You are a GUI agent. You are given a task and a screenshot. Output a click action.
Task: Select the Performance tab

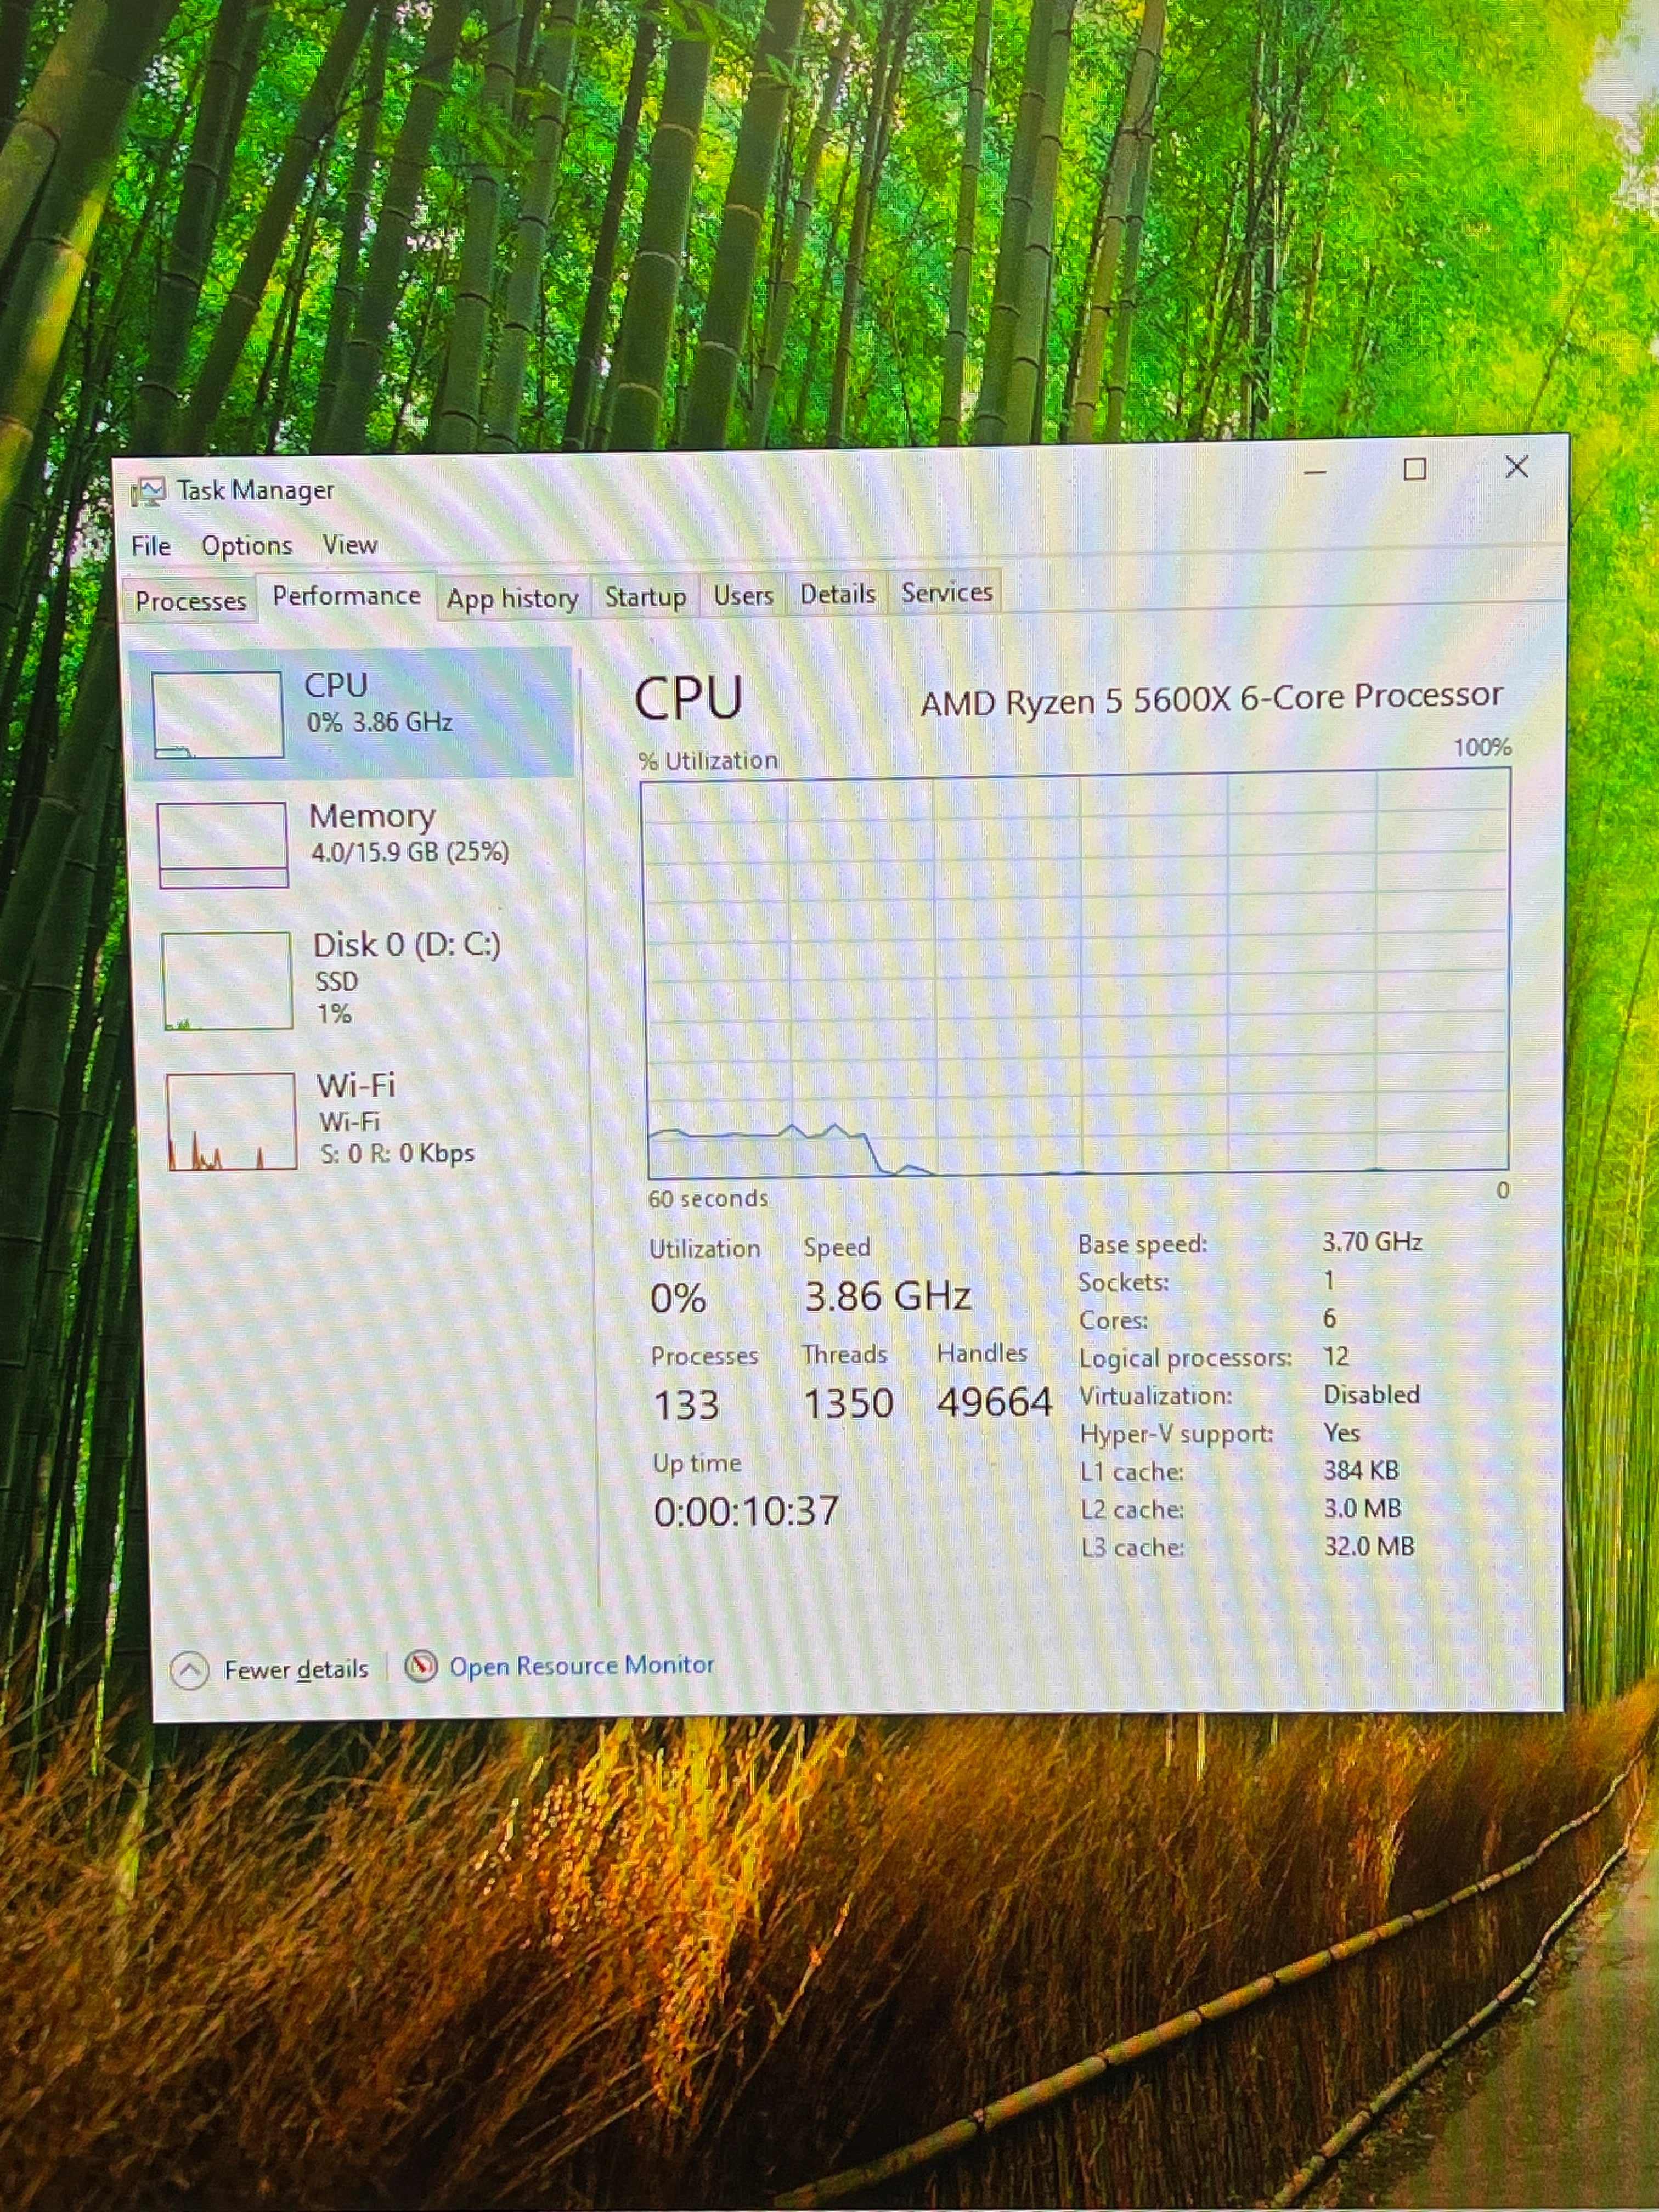[x=346, y=596]
